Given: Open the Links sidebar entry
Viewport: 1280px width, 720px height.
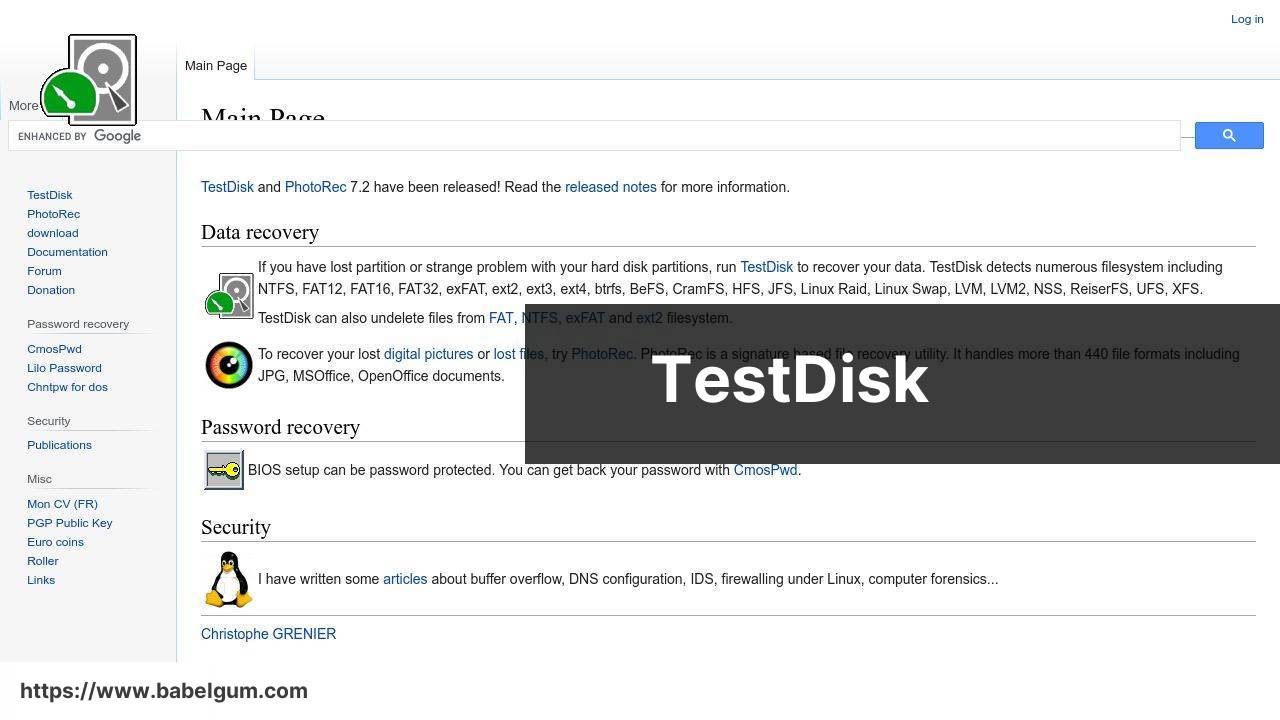Looking at the screenshot, I should pyautogui.click(x=41, y=580).
